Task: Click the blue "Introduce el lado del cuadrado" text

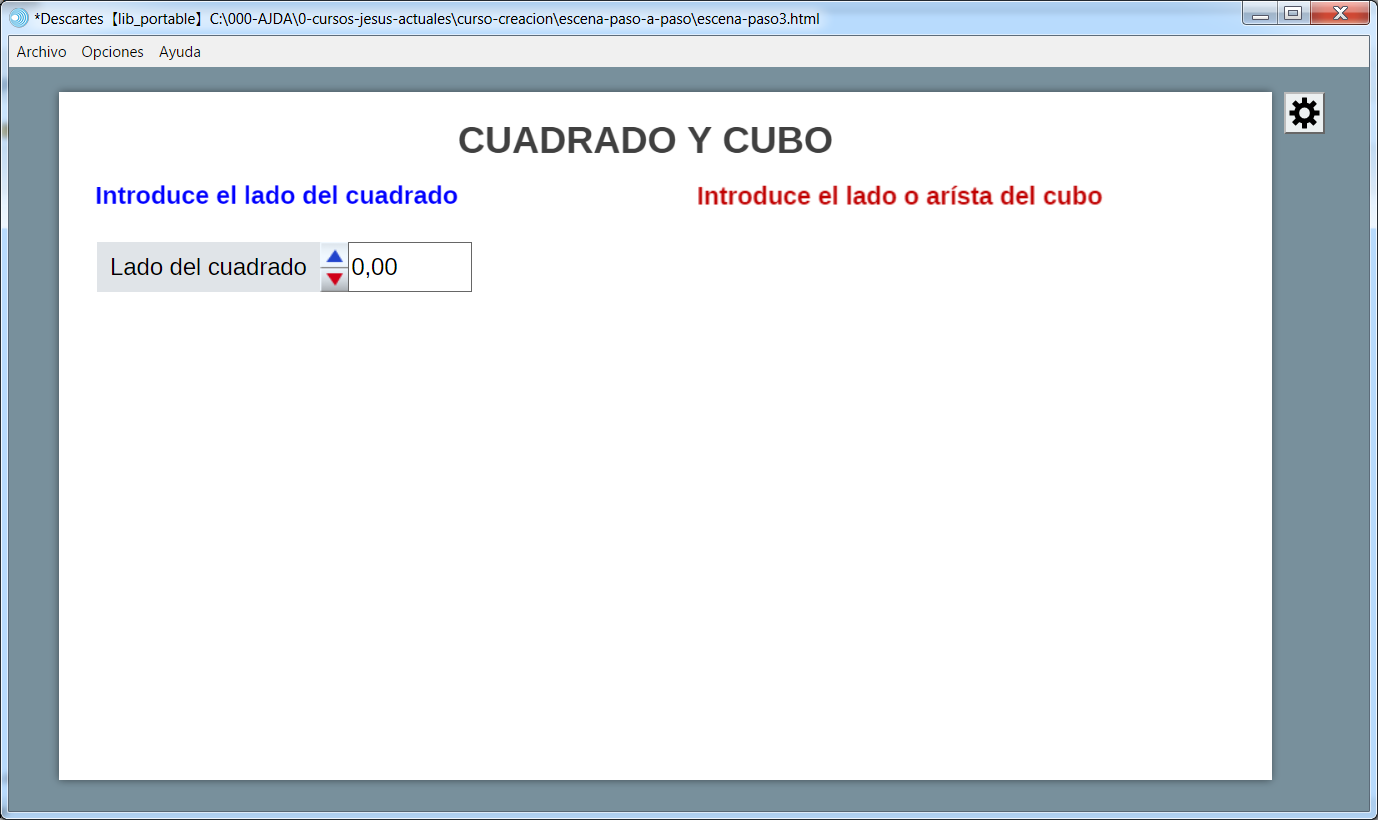Action: (x=276, y=196)
